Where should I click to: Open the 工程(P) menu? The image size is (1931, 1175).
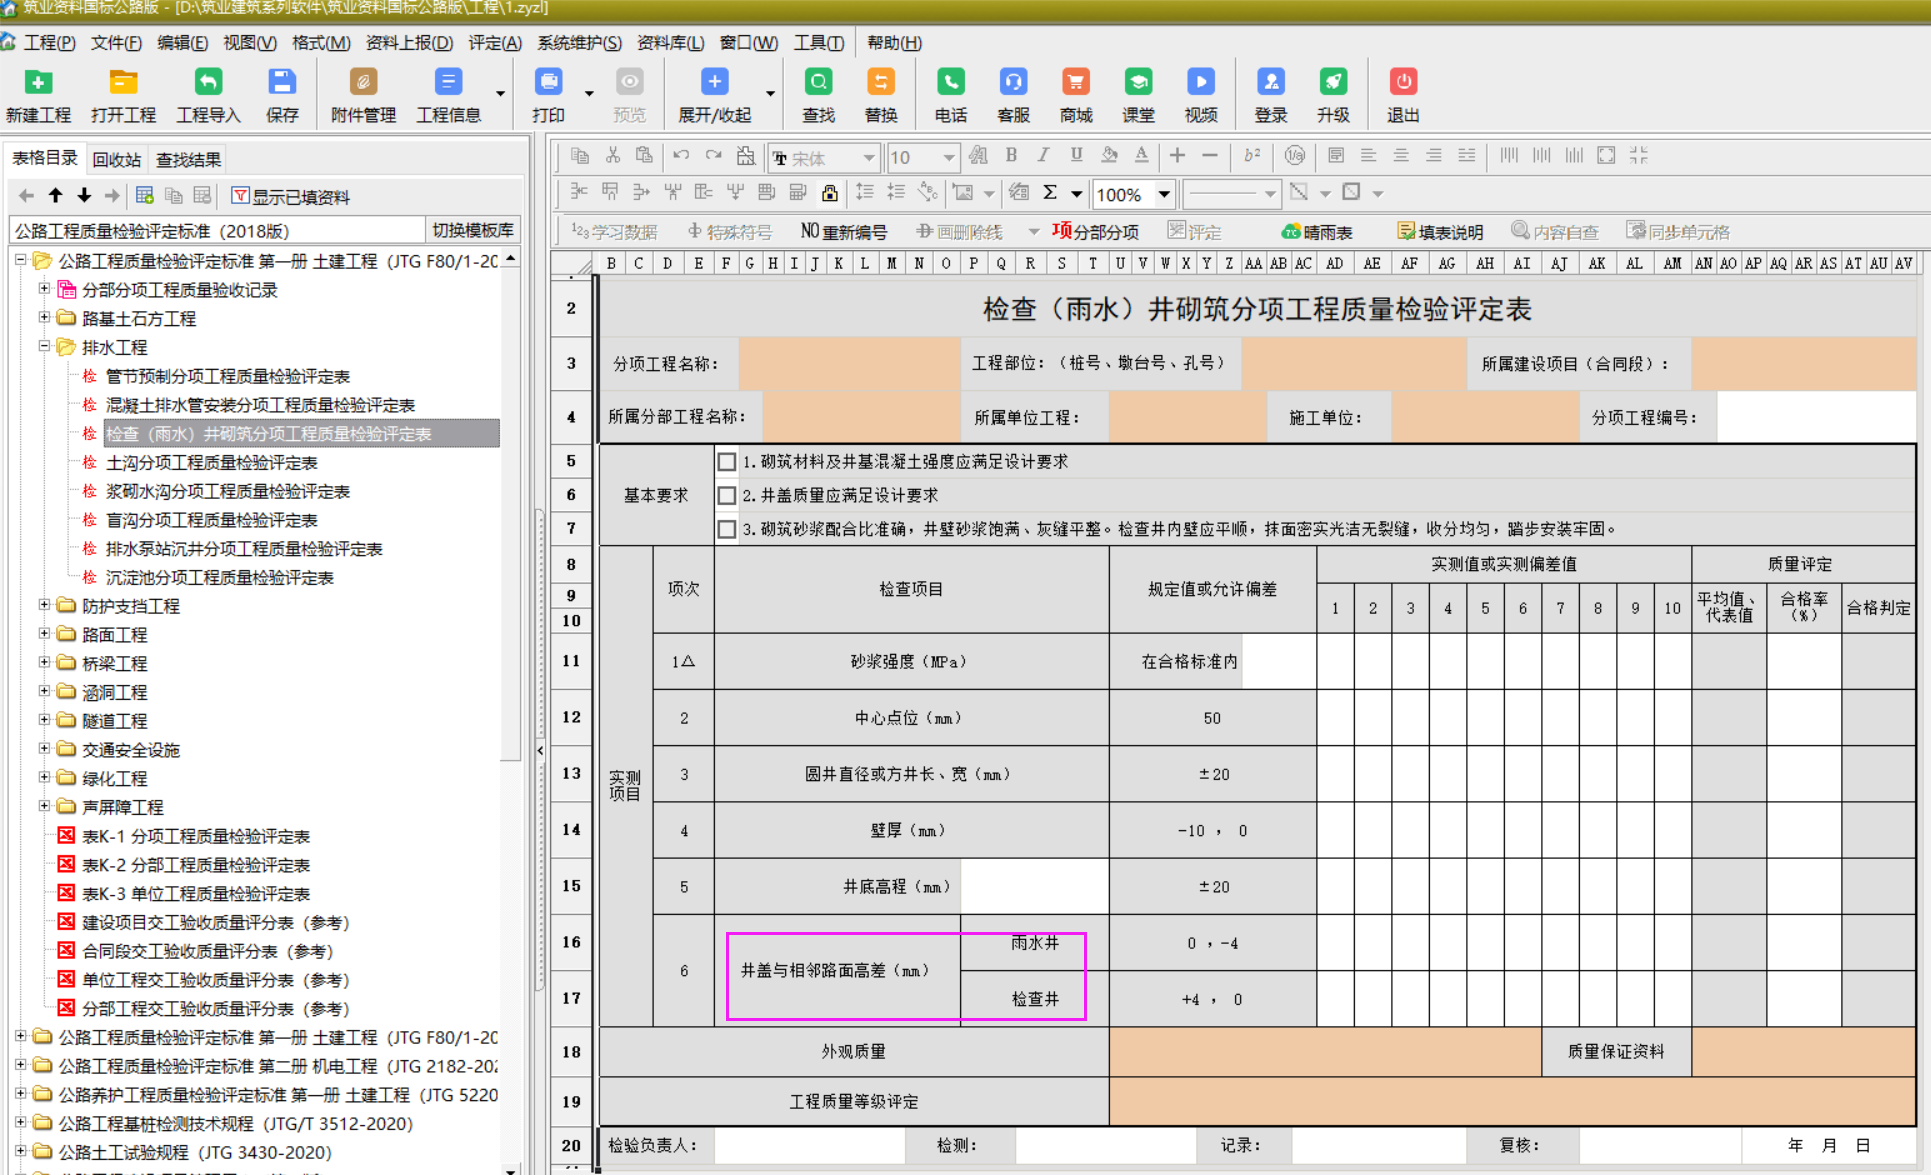tap(49, 42)
